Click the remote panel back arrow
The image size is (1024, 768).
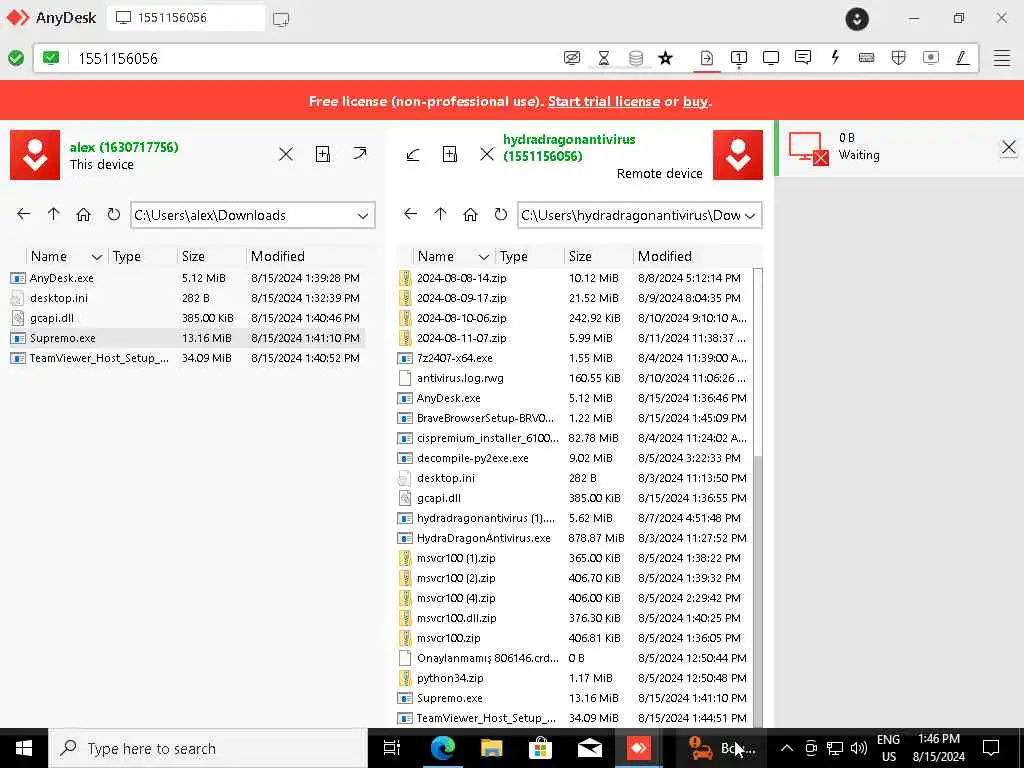[x=410, y=214]
